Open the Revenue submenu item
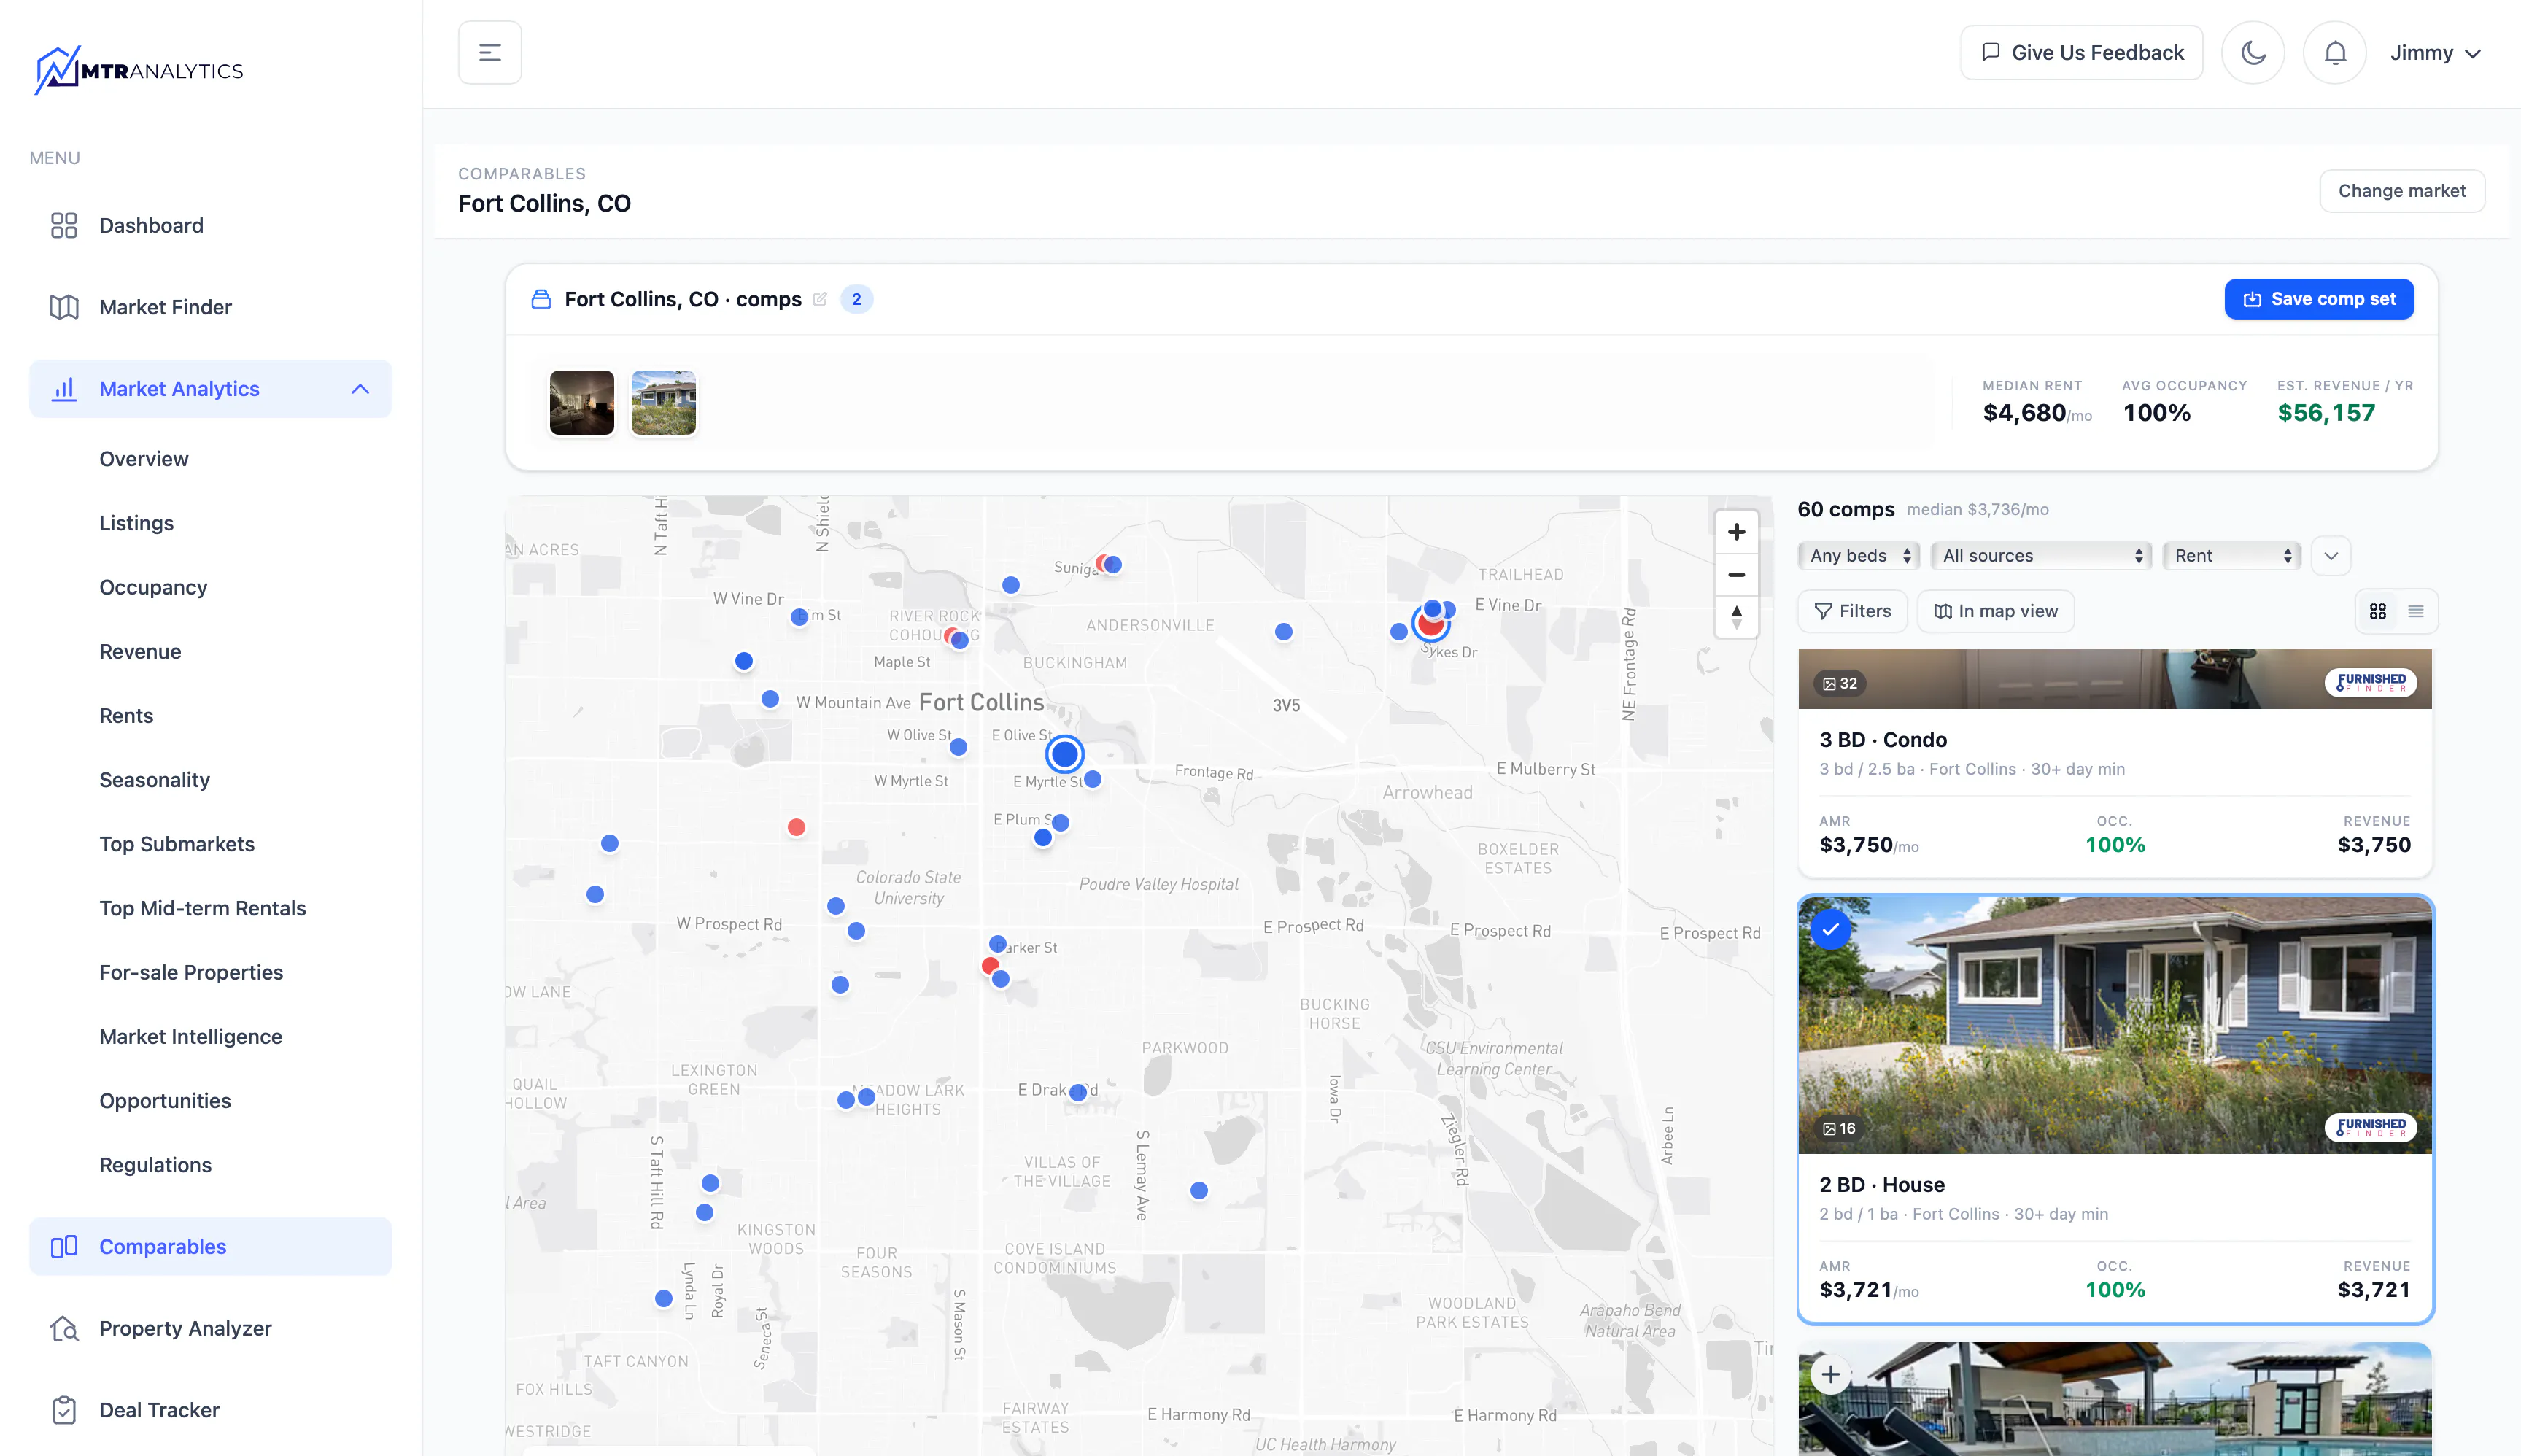The image size is (2521, 1456). (140, 652)
